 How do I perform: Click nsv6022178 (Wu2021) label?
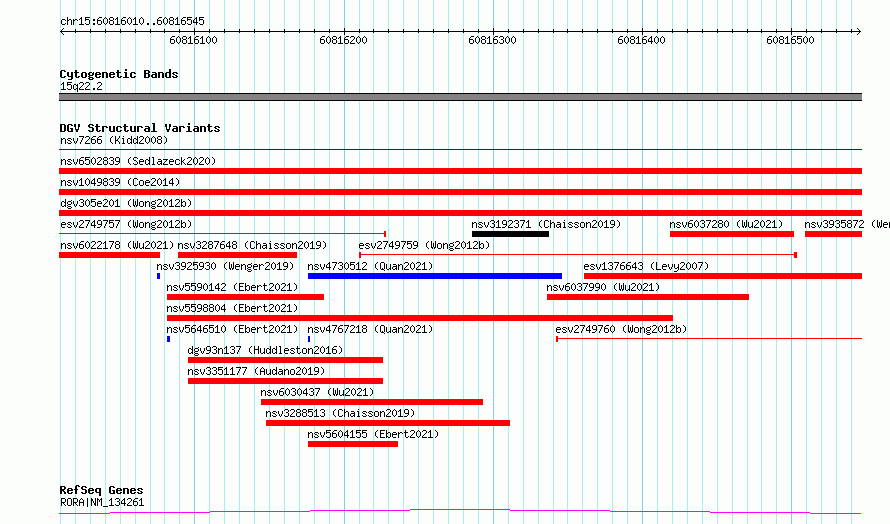[116, 245]
